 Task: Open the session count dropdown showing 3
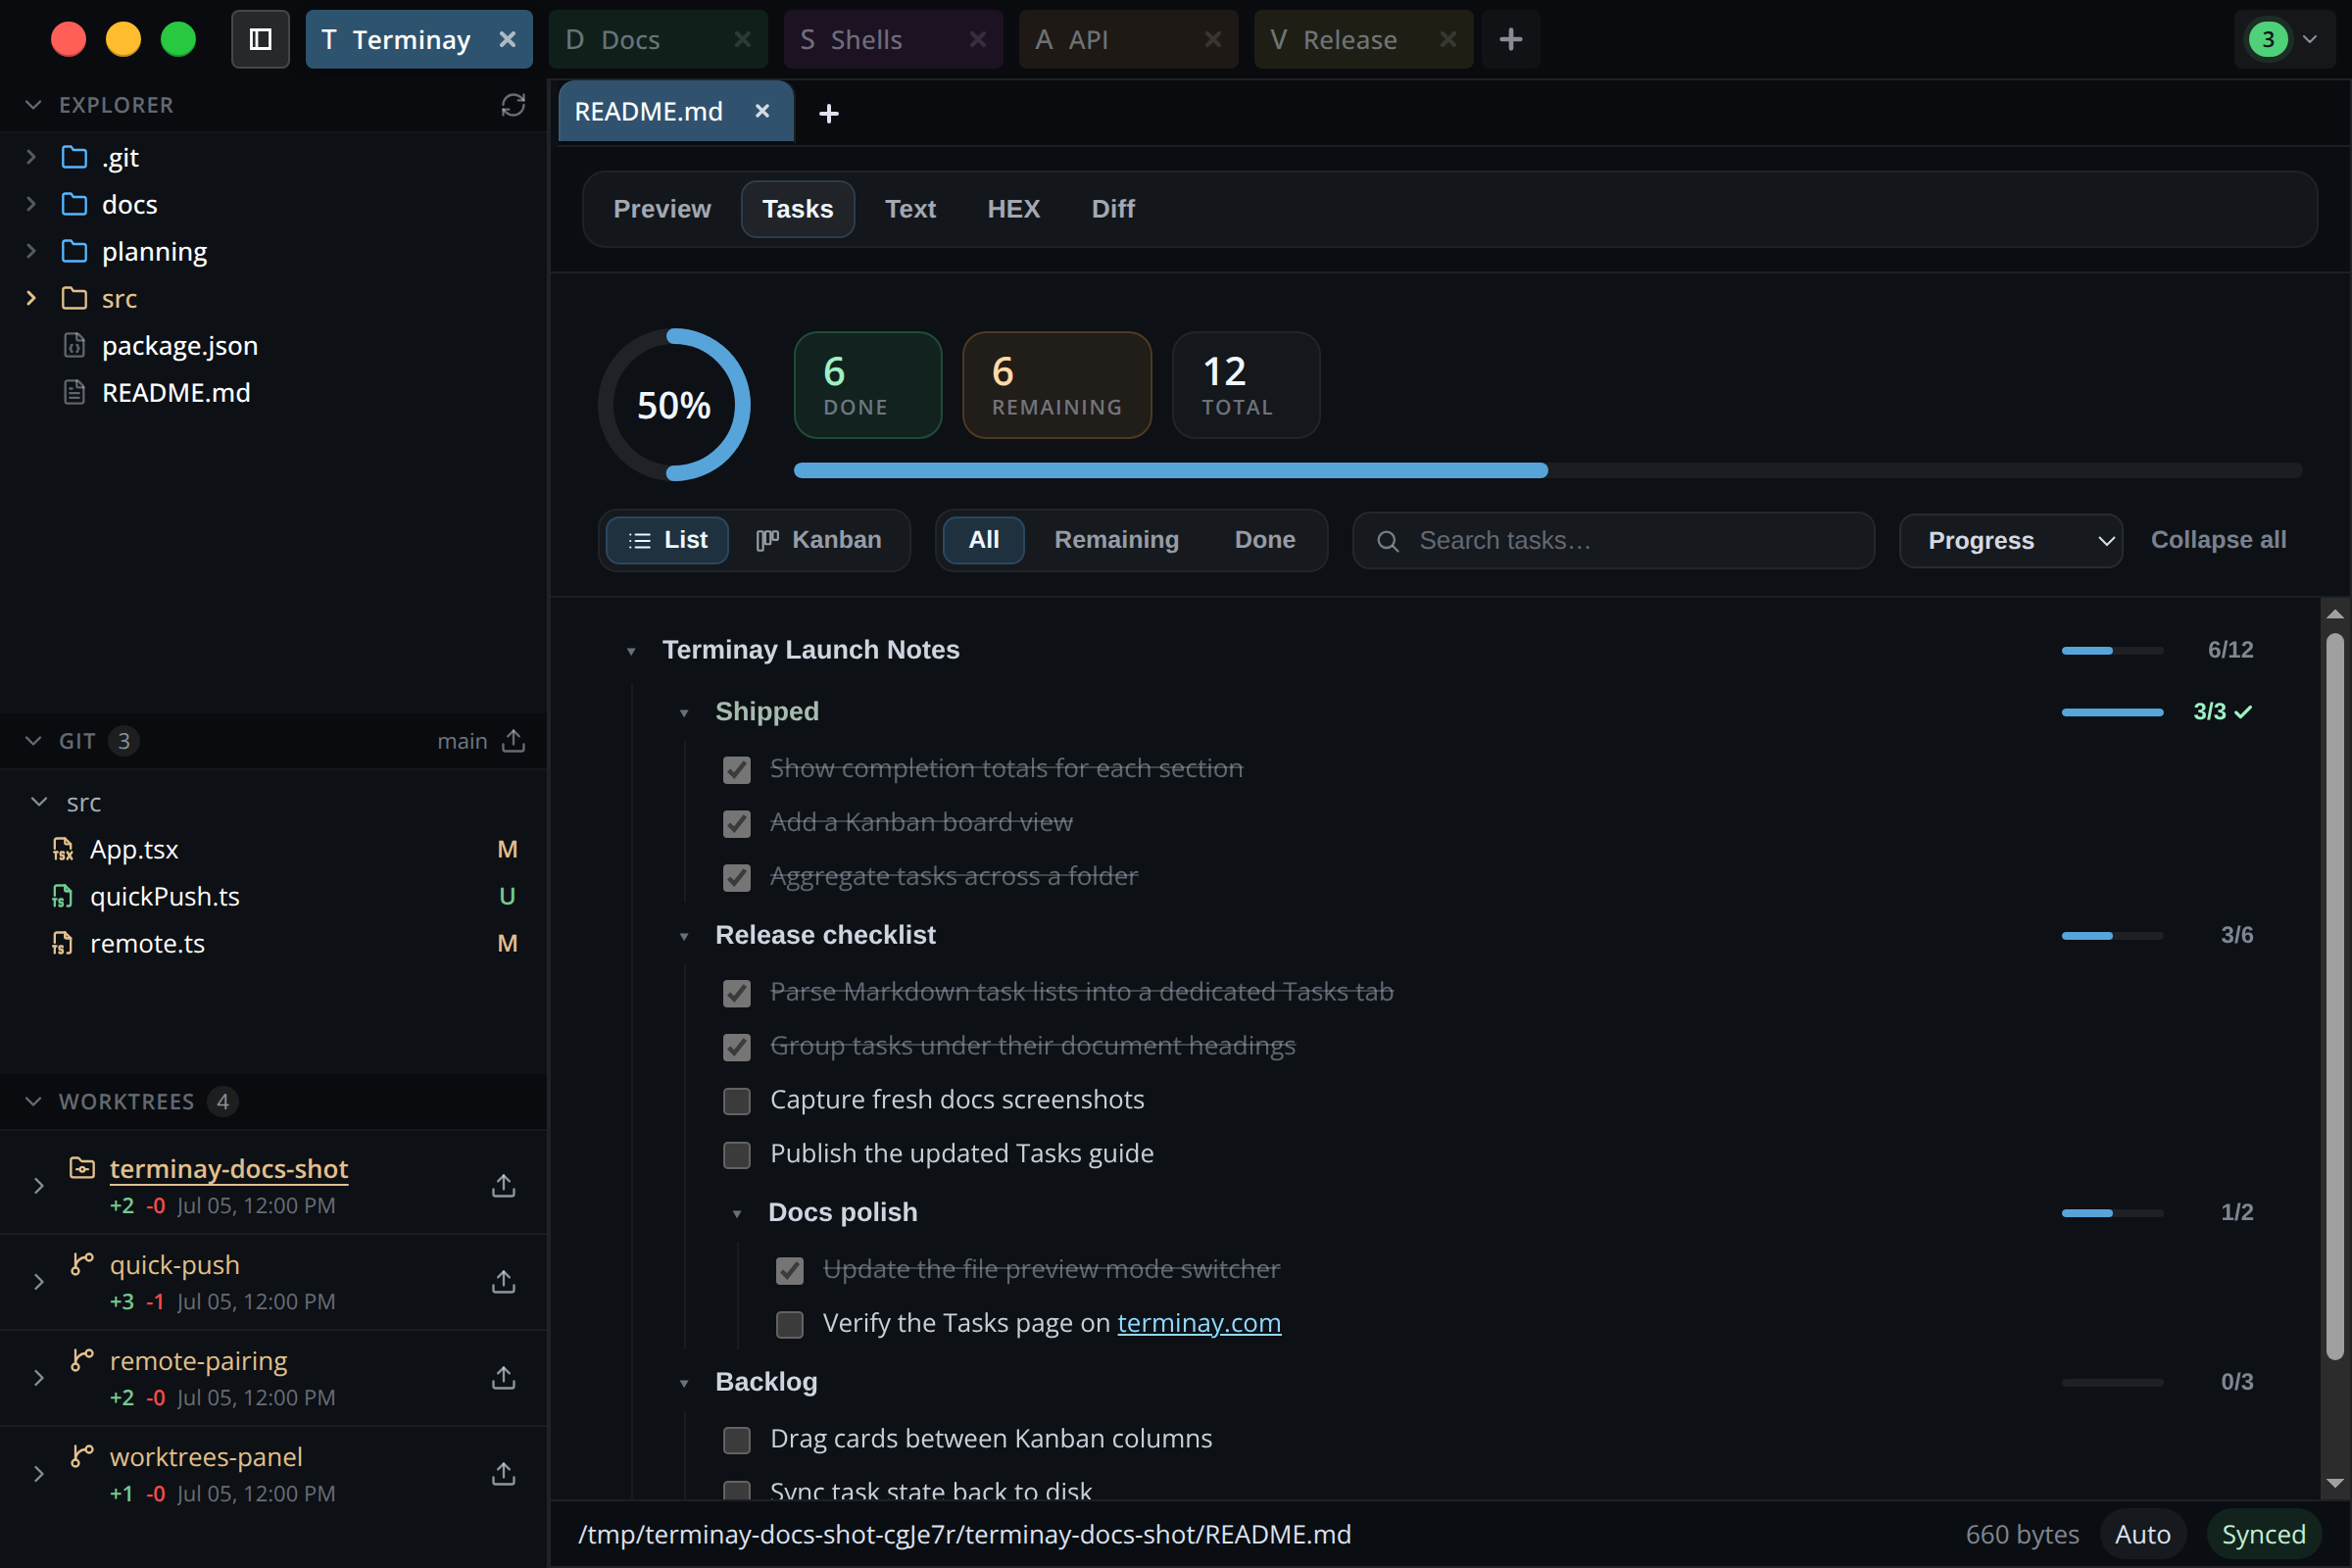[x=2284, y=39]
